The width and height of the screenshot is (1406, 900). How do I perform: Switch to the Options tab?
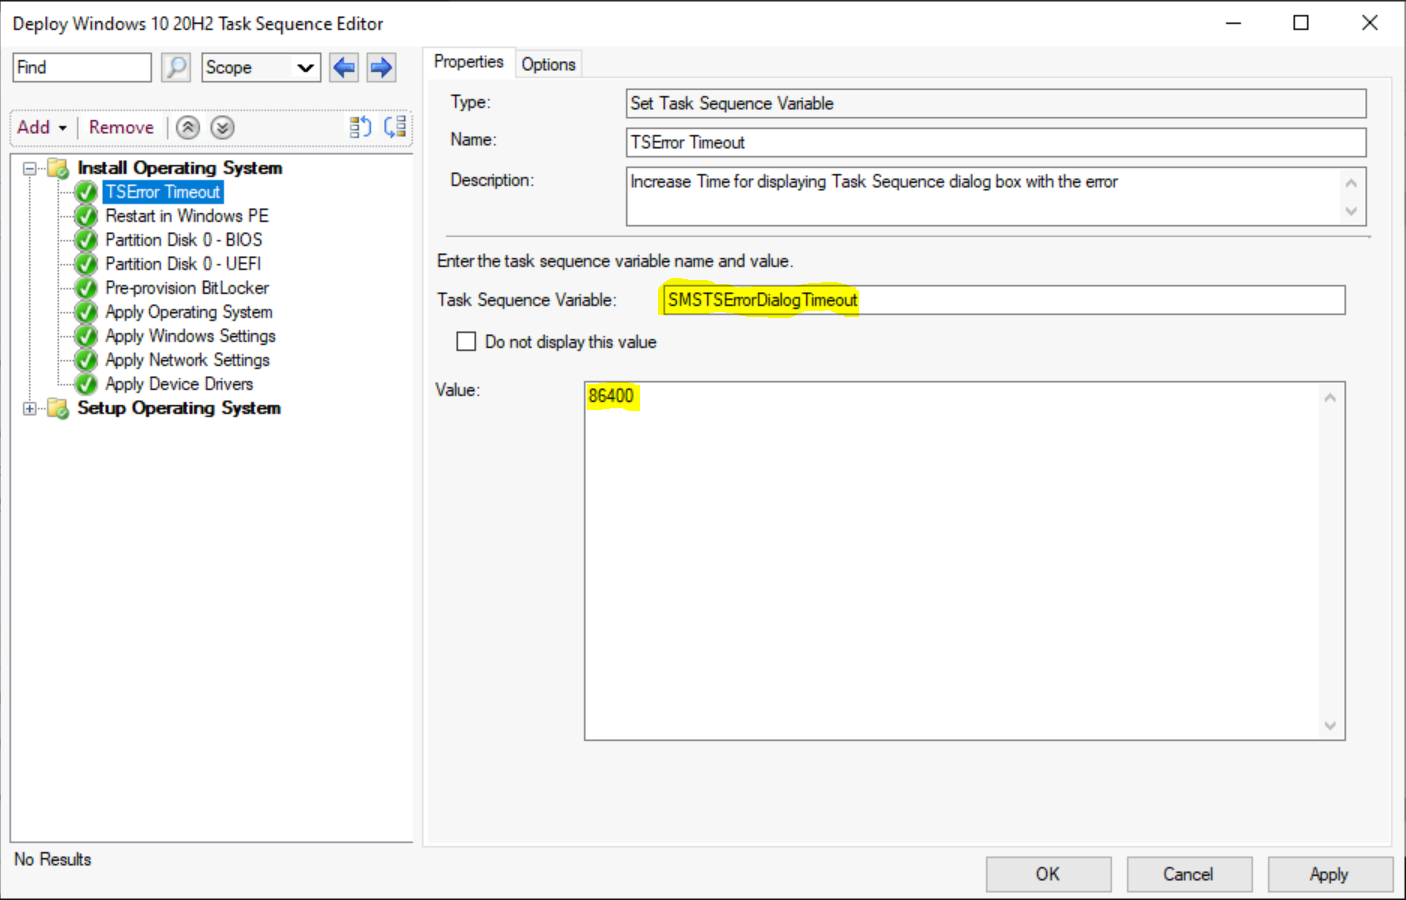click(x=548, y=63)
